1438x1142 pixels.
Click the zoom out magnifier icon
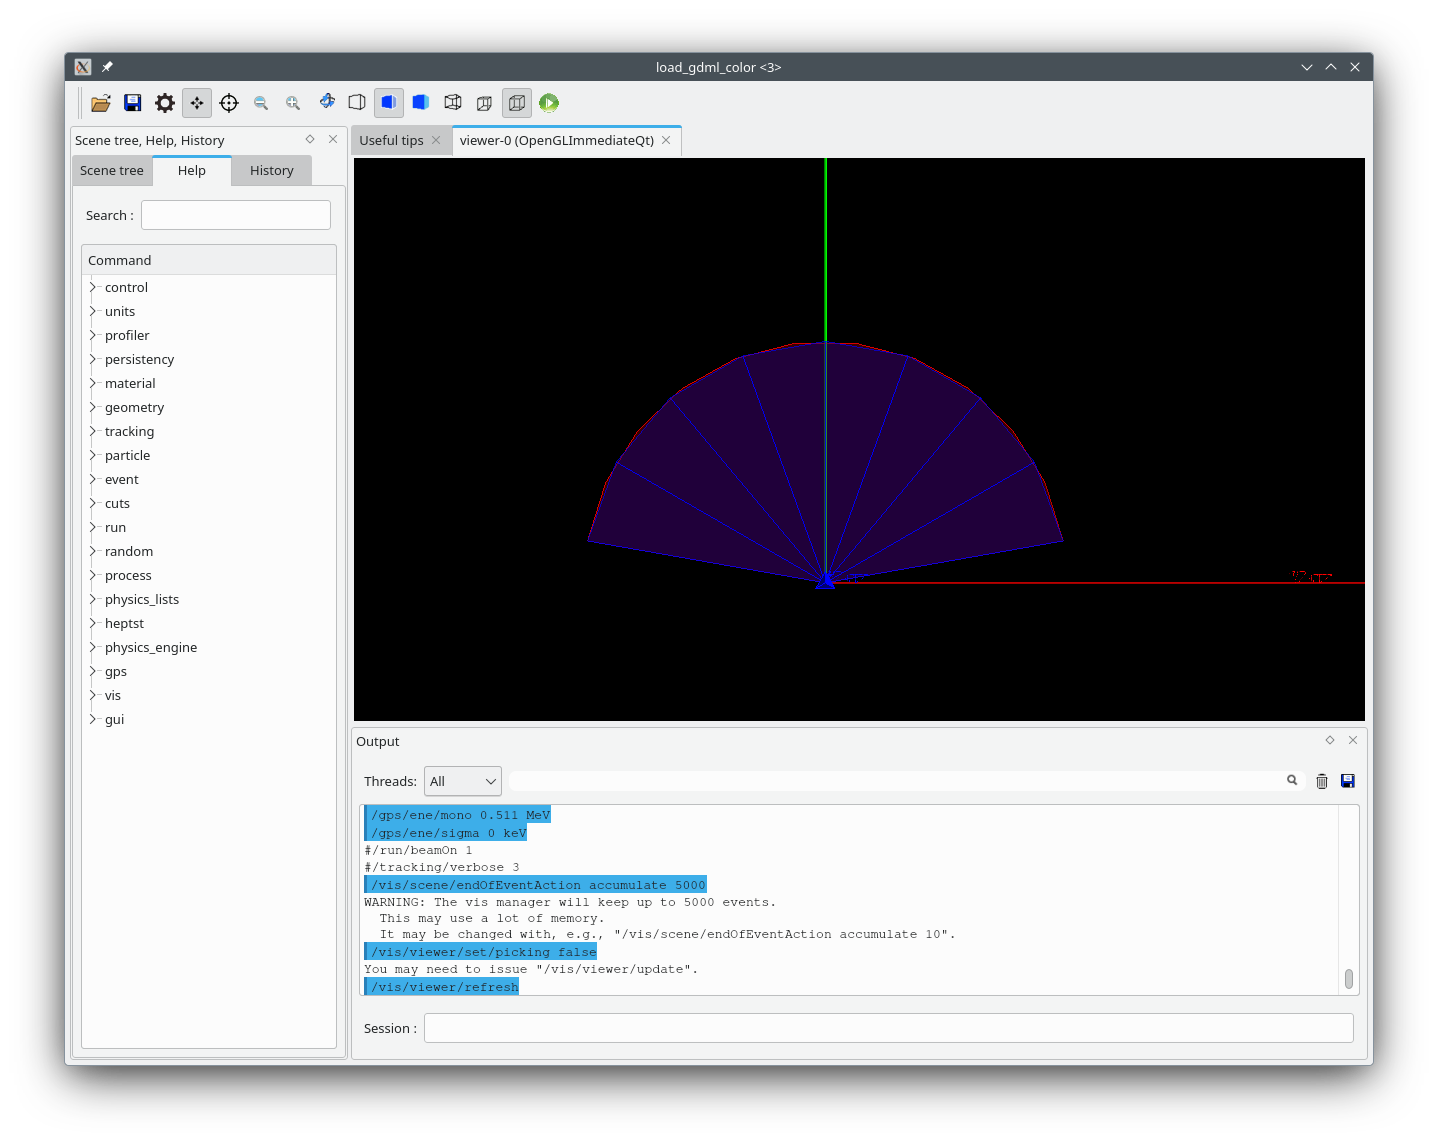pos(261,103)
